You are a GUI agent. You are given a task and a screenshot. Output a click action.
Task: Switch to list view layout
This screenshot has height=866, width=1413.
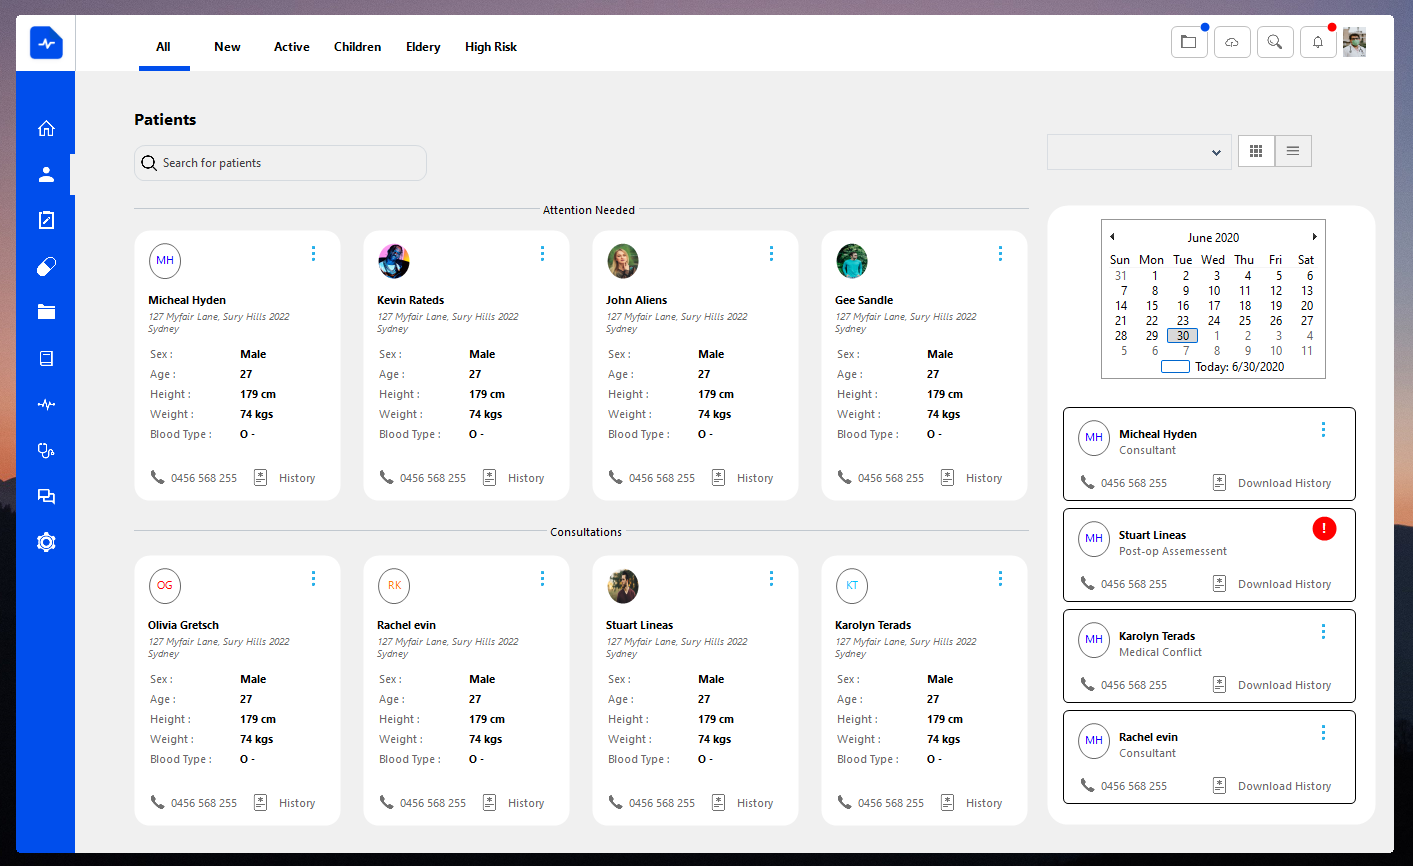pos(1293,150)
